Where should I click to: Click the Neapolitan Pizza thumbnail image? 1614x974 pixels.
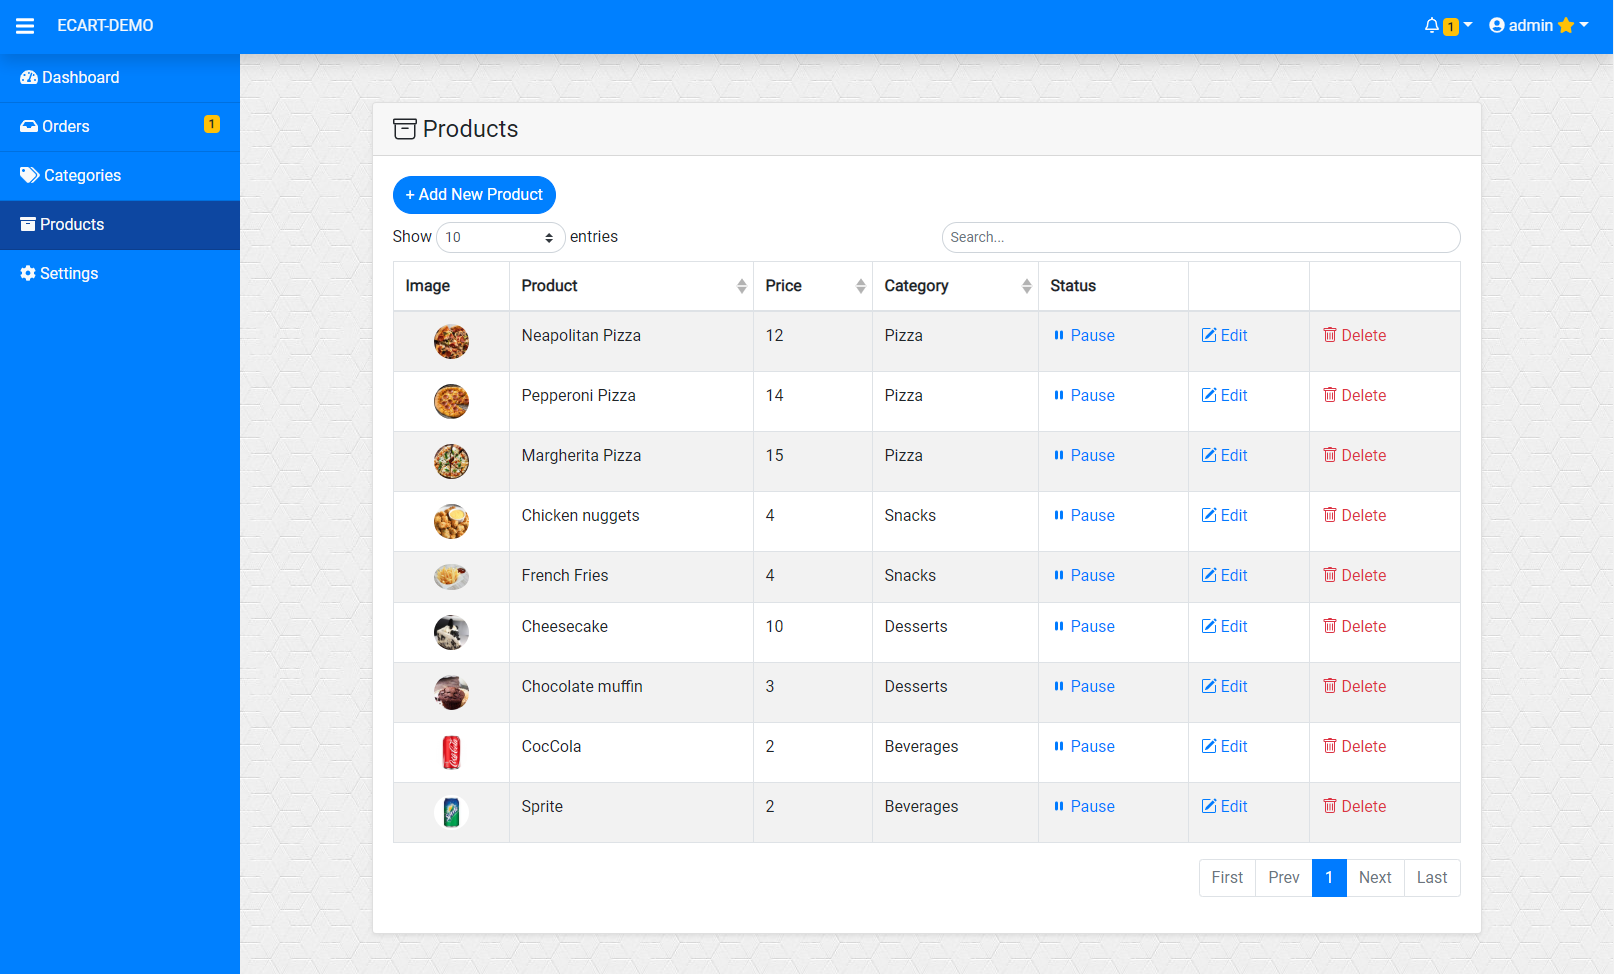pos(451,342)
